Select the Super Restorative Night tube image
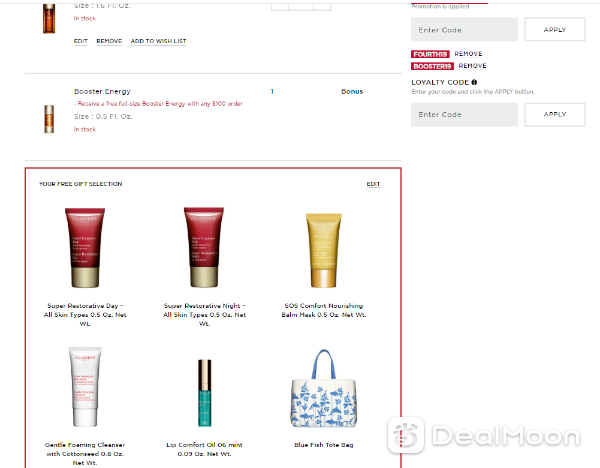The image size is (600, 468). 204,248
